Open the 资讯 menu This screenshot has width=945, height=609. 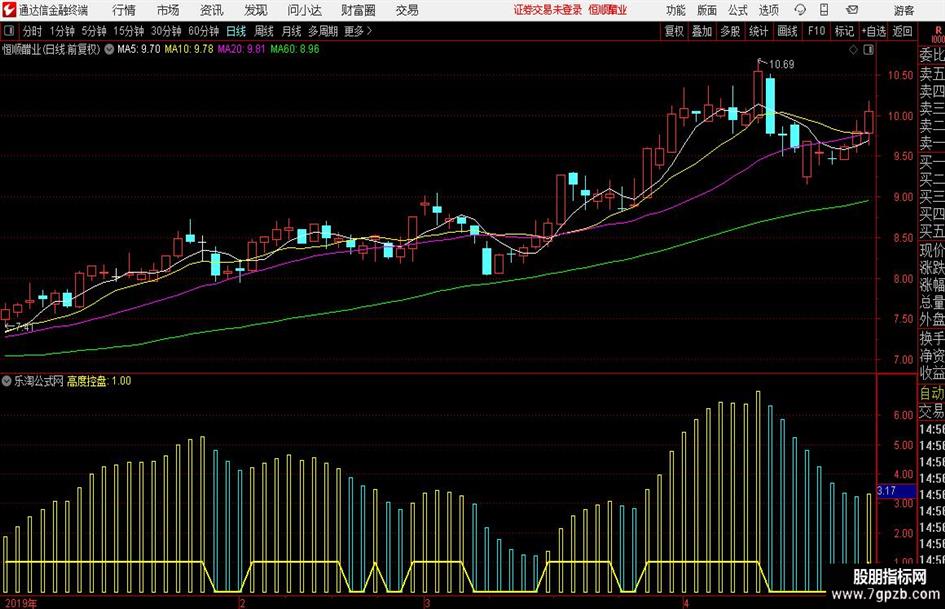(212, 10)
